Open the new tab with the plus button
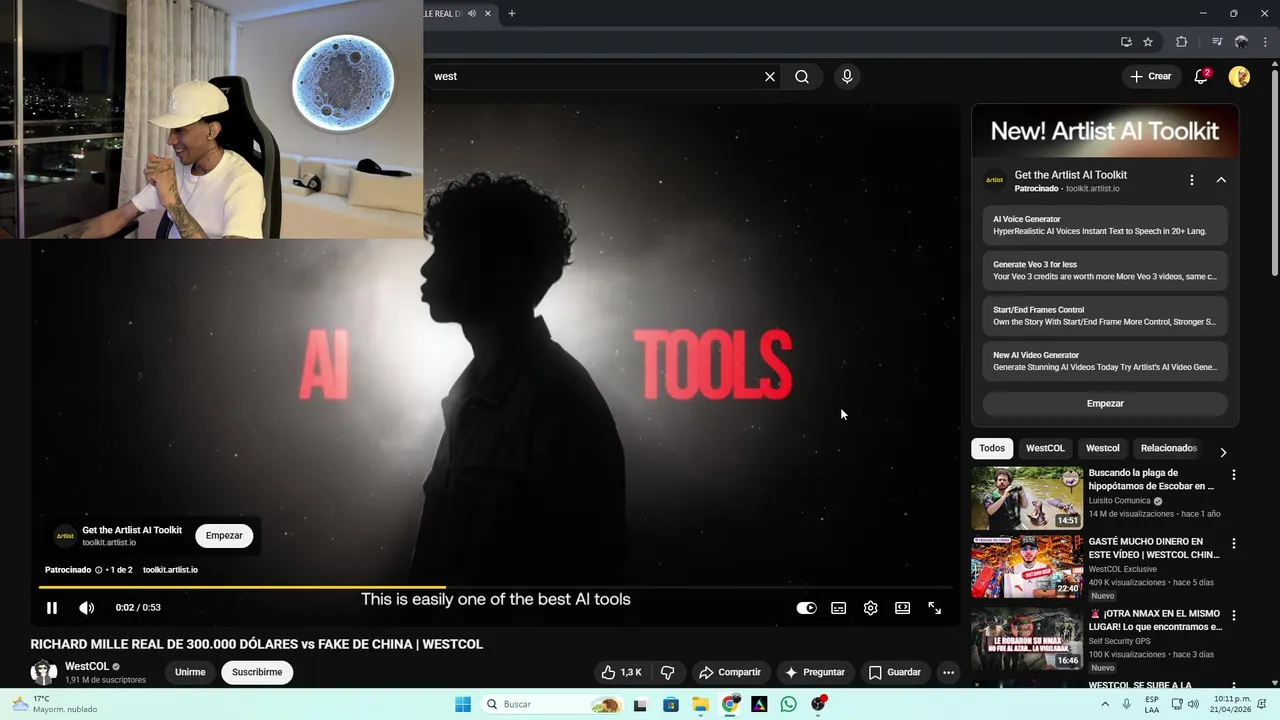This screenshot has width=1280, height=720. pyautogui.click(x=512, y=13)
